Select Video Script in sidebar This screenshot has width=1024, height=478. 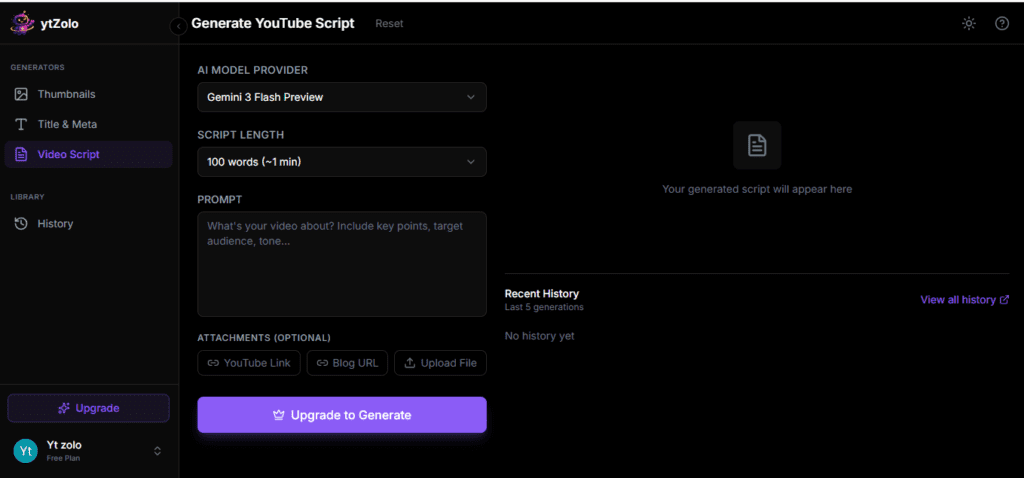[88, 155]
